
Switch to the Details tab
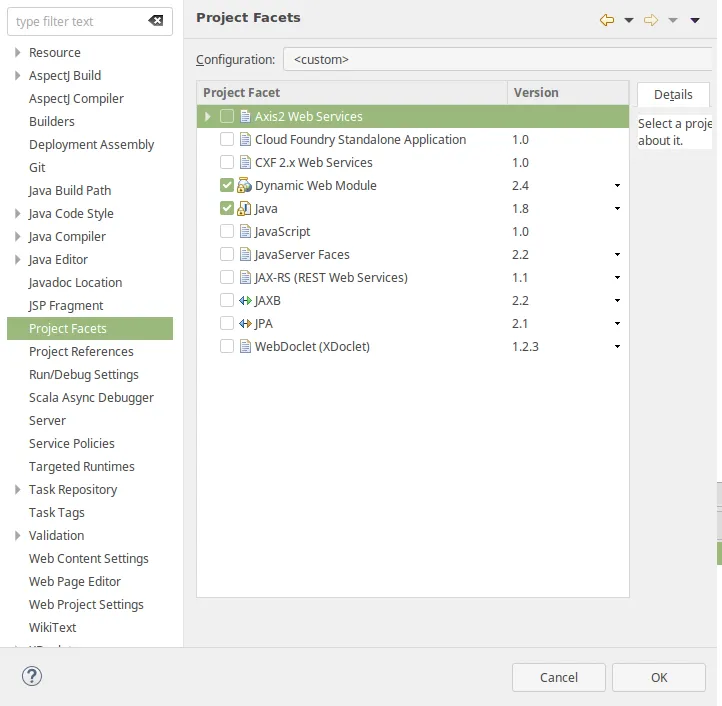pyautogui.click(x=673, y=95)
